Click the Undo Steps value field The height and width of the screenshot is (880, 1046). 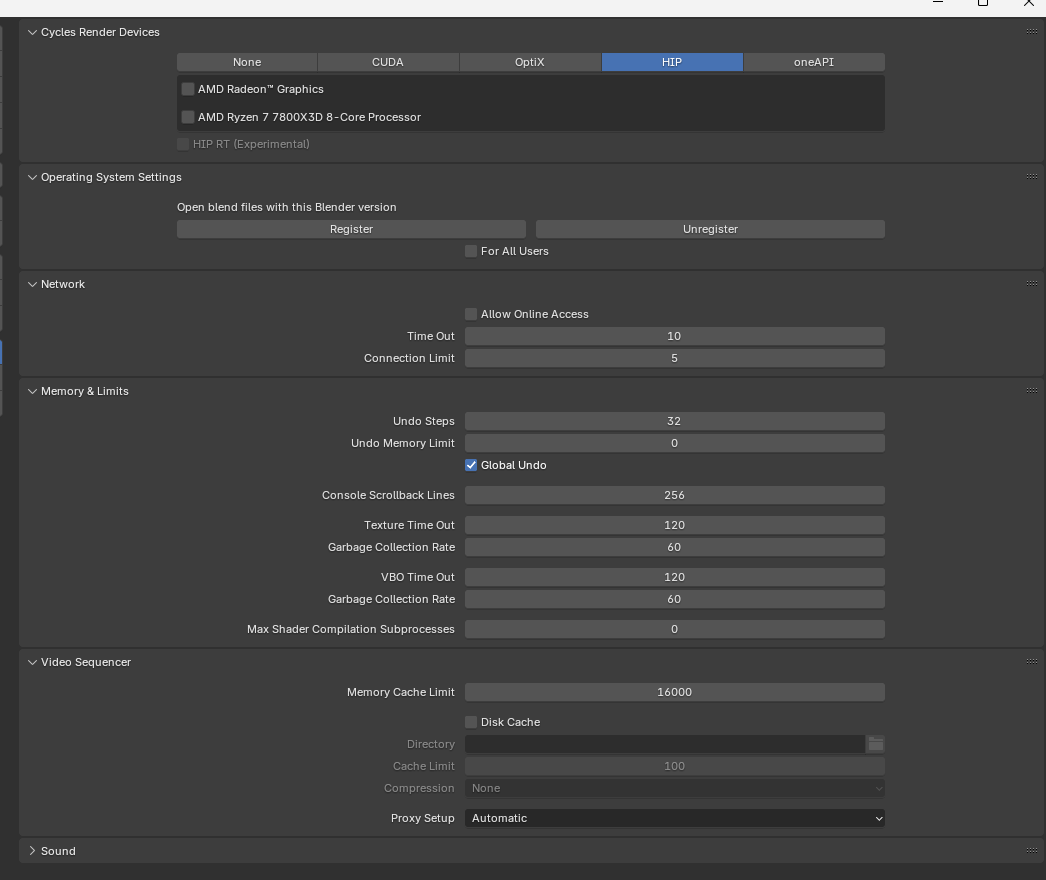pyautogui.click(x=674, y=421)
